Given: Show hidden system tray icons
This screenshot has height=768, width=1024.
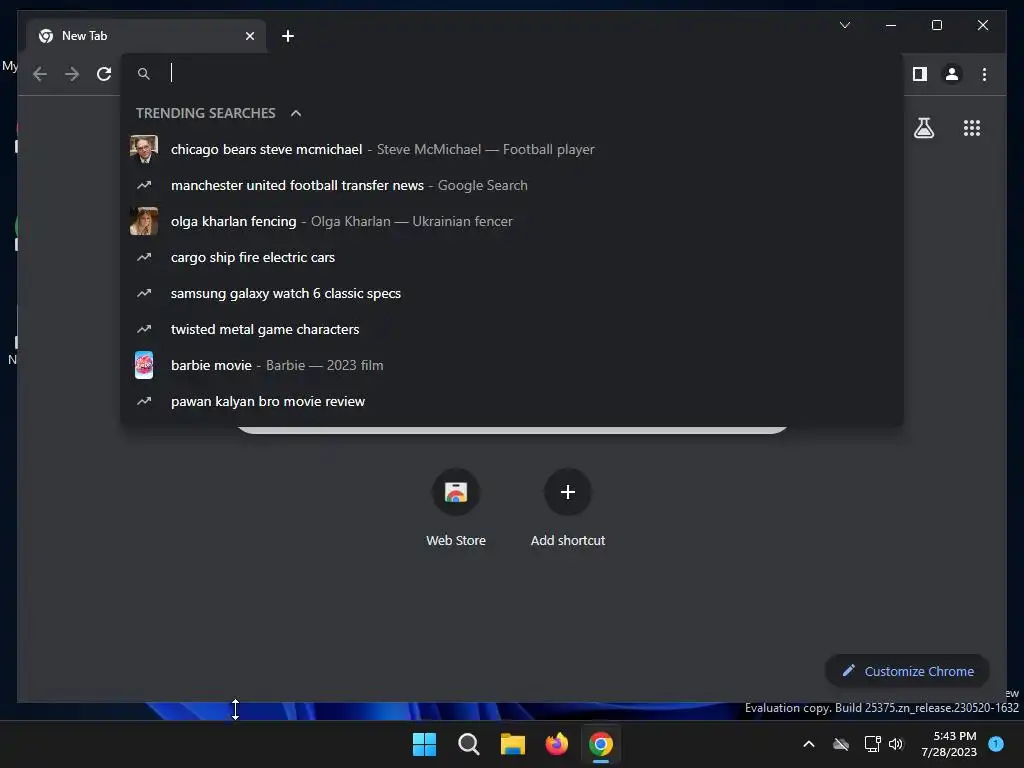Looking at the screenshot, I should (808, 744).
